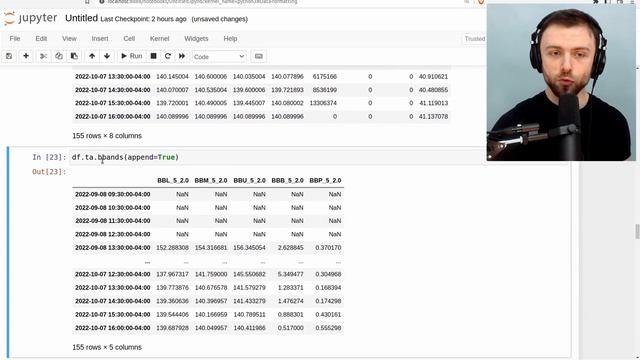
Task: Click the BBL_5_2.0 column header
Action: coord(173,180)
